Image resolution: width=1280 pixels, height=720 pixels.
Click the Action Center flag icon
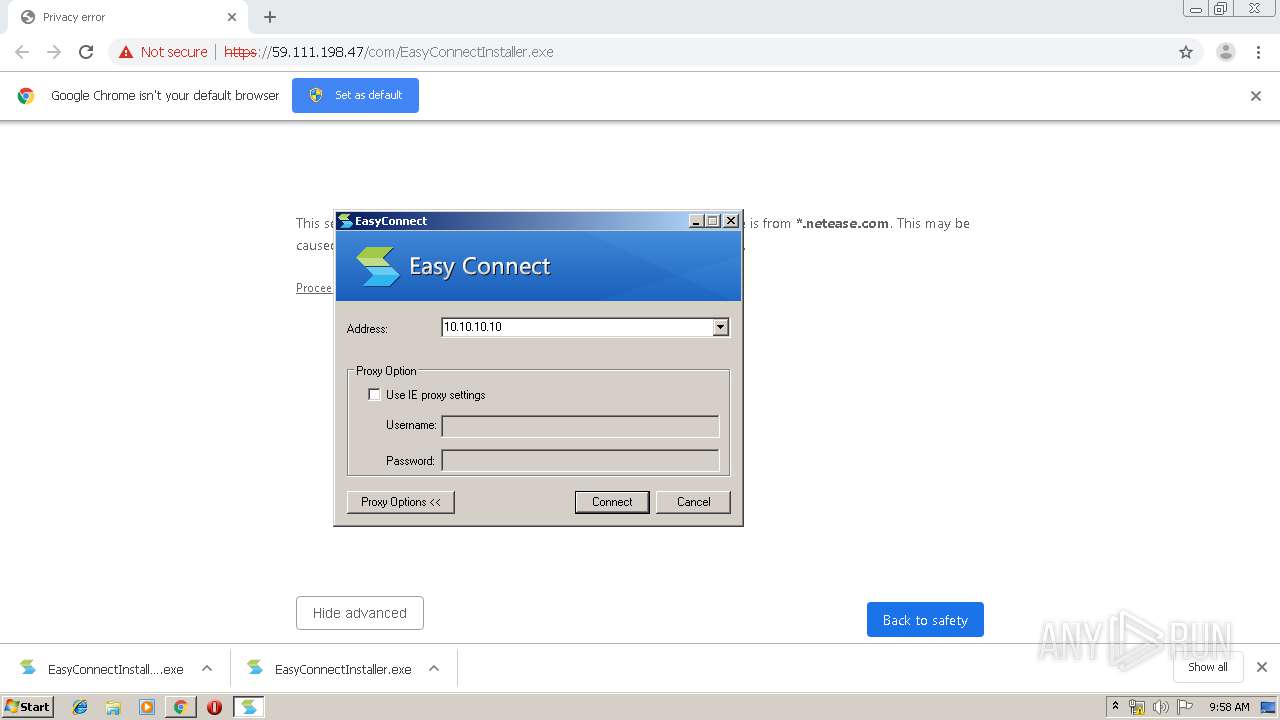[1185, 707]
